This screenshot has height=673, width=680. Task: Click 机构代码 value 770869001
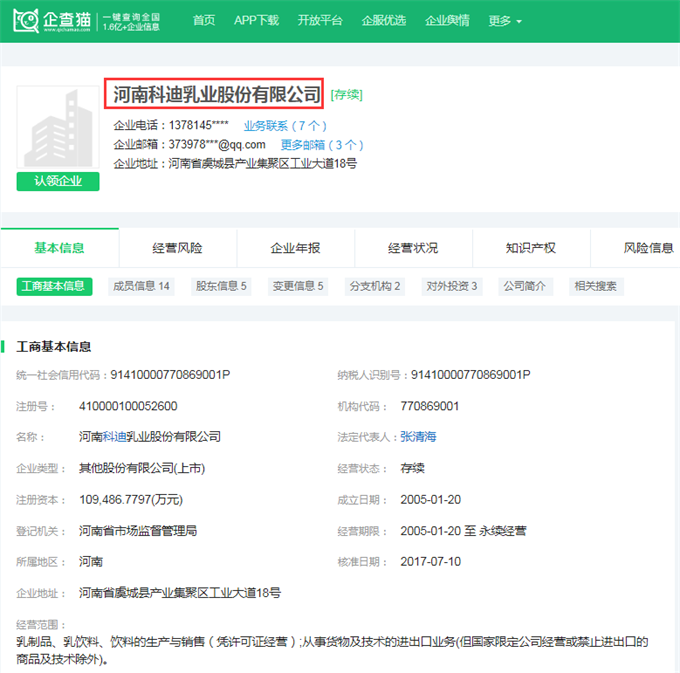point(429,406)
